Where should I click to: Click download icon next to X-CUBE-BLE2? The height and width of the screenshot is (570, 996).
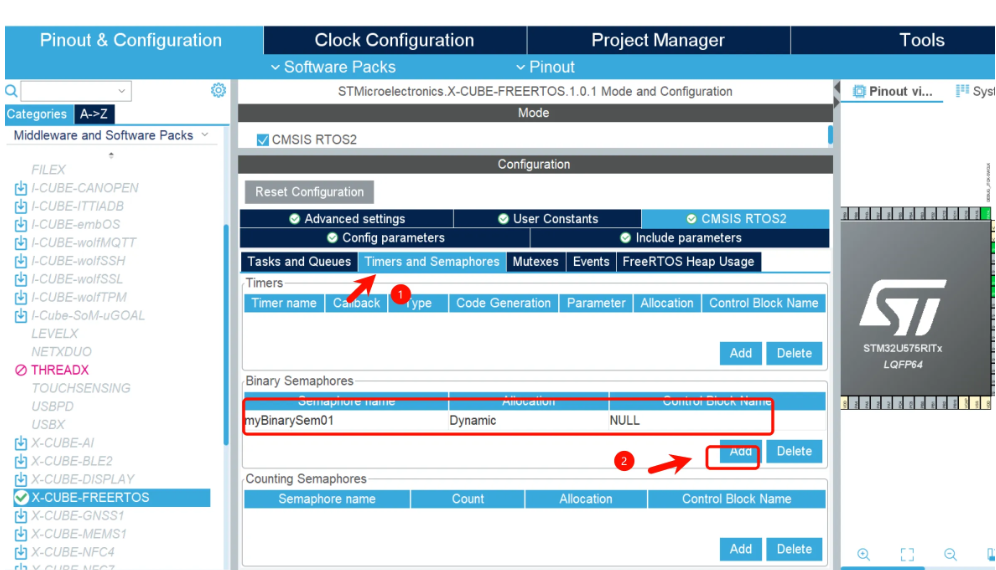(21, 461)
